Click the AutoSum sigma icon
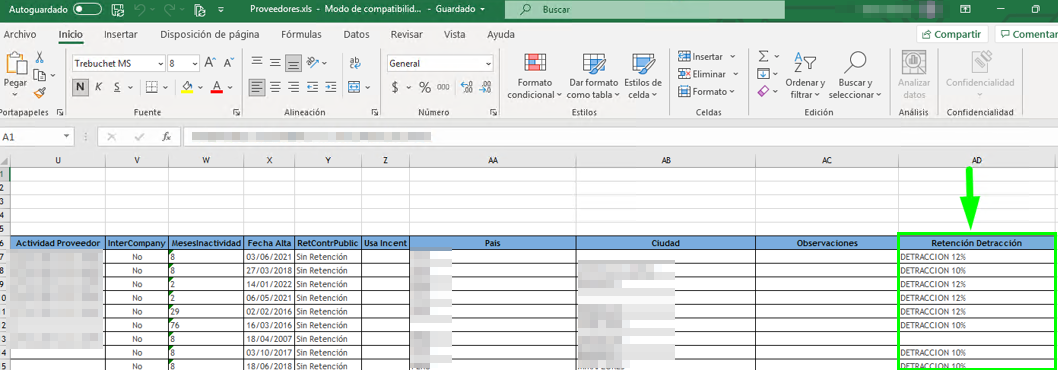 point(763,56)
